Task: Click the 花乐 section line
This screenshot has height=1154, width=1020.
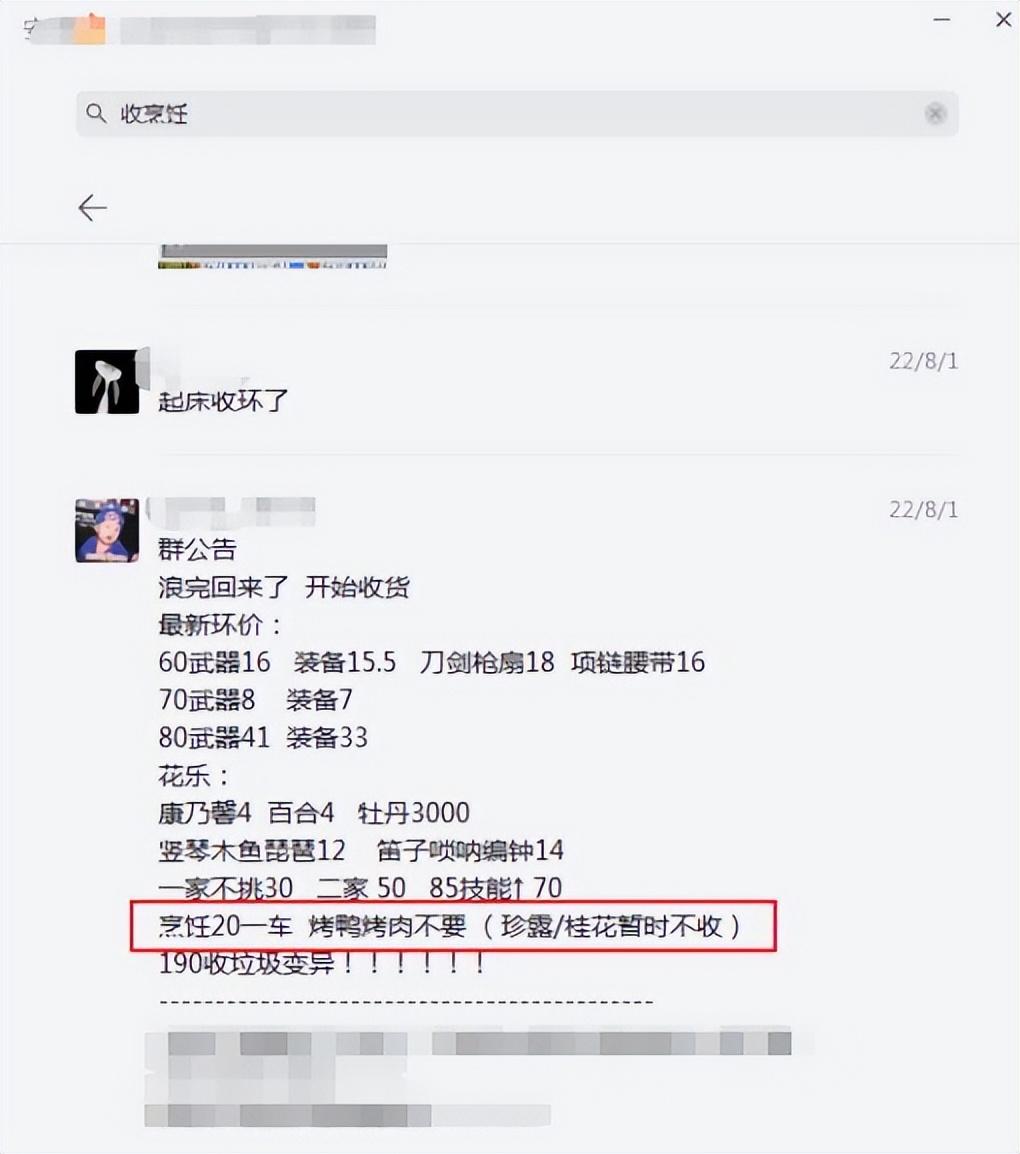Action: click(x=194, y=775)
